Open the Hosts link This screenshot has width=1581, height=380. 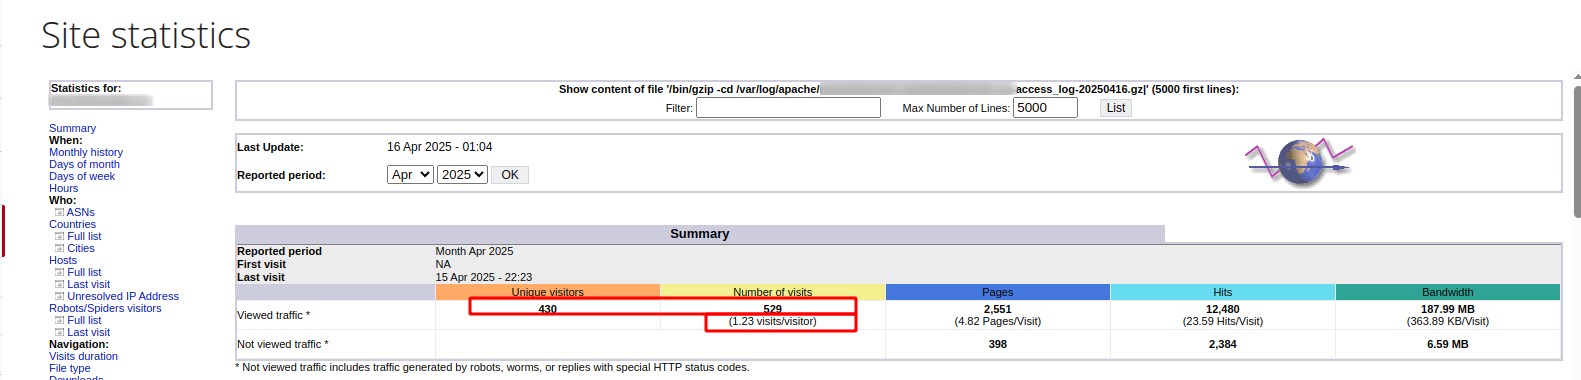(63, 260)
